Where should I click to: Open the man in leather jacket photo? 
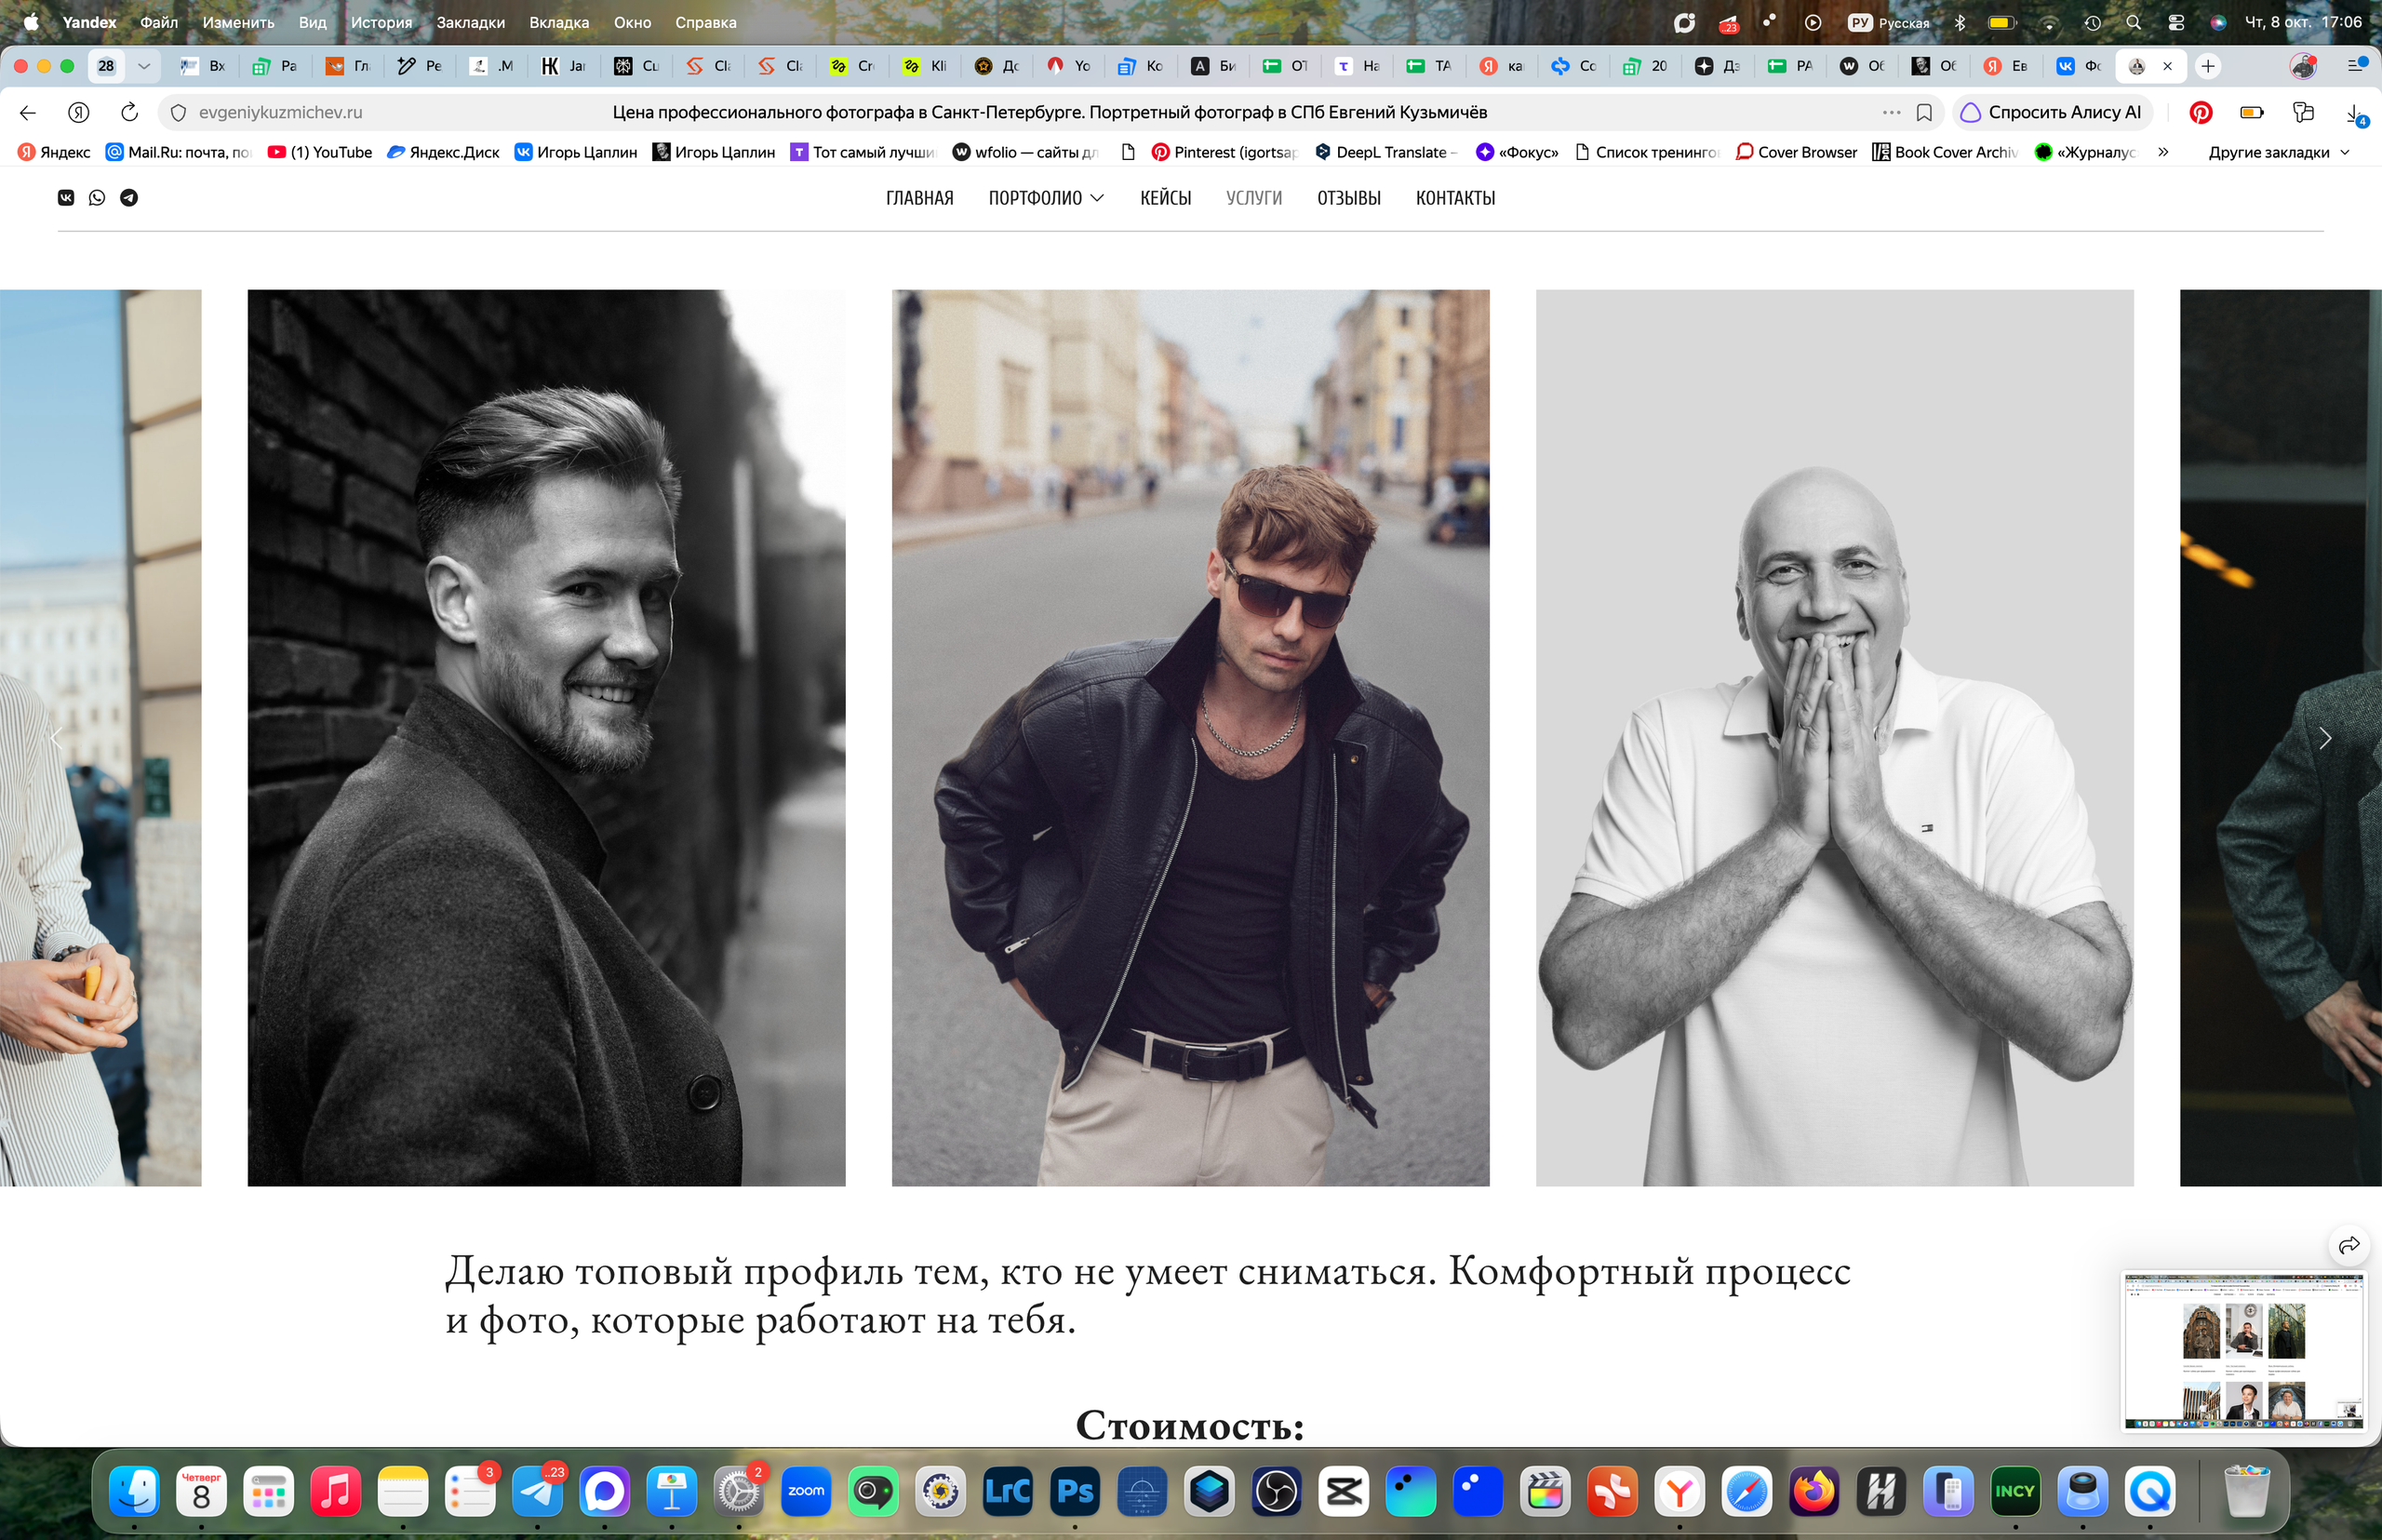tap(1190, 738)
